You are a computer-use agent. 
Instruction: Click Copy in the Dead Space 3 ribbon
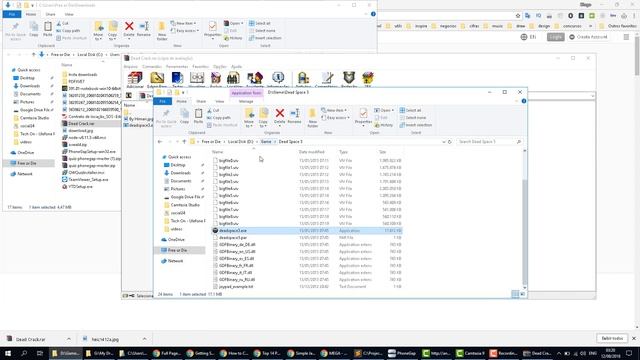pos(184,116)
